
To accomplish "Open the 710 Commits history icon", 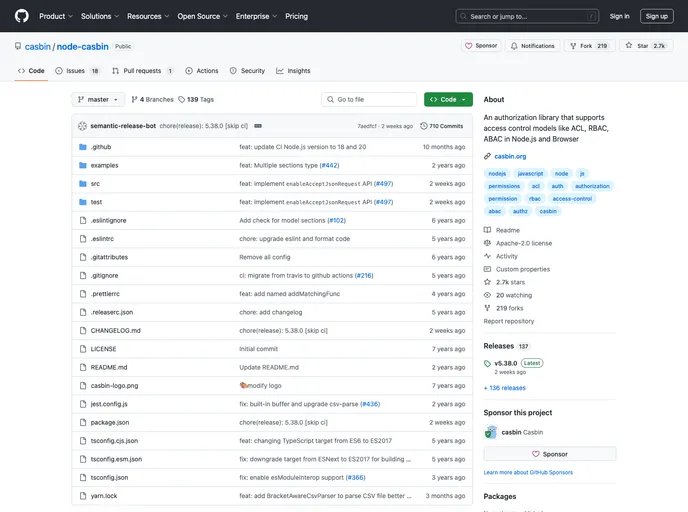I will pyautogui.click(x=424, y=126).
